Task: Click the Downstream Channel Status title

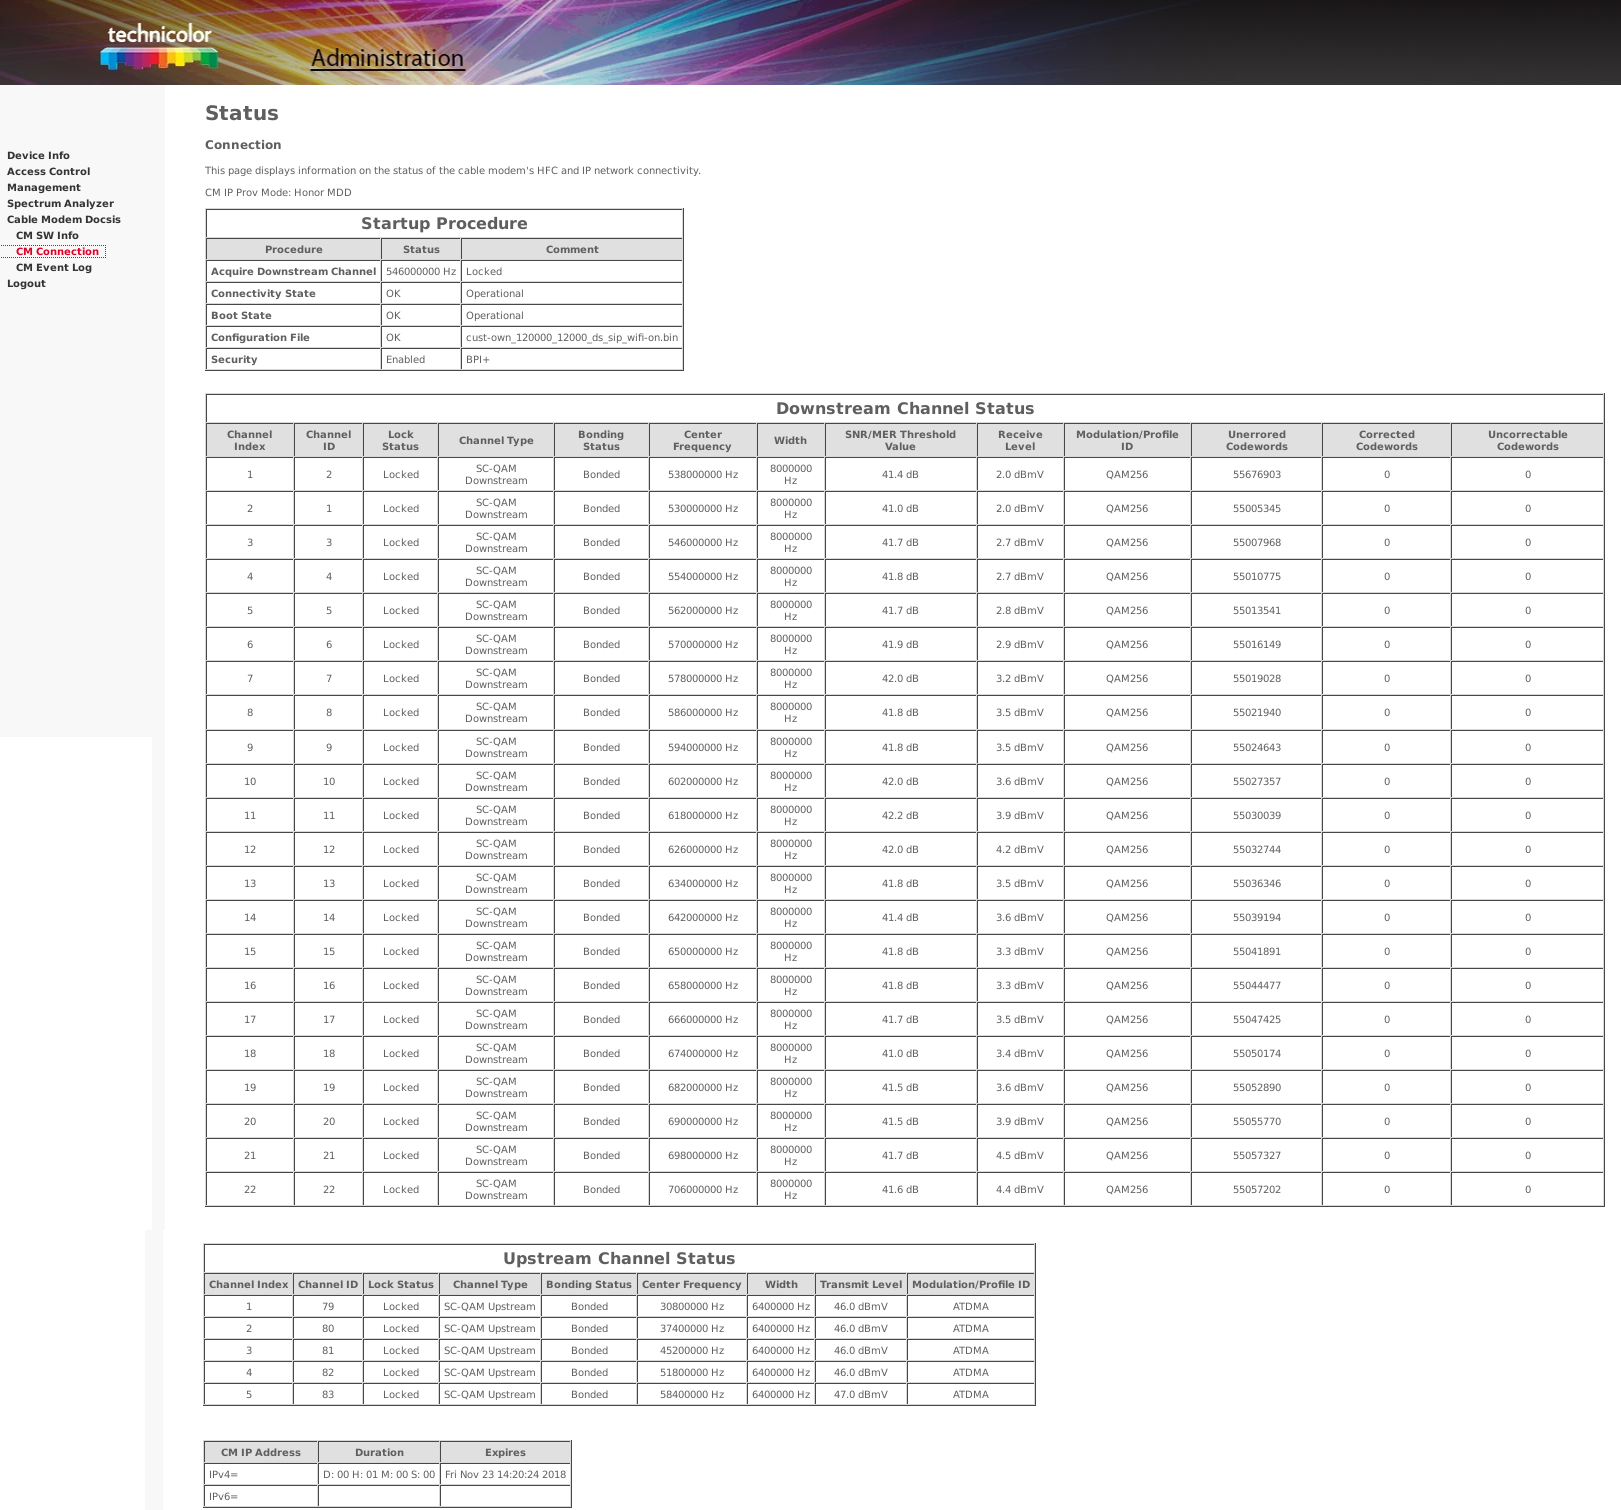Action: (904, 409)
